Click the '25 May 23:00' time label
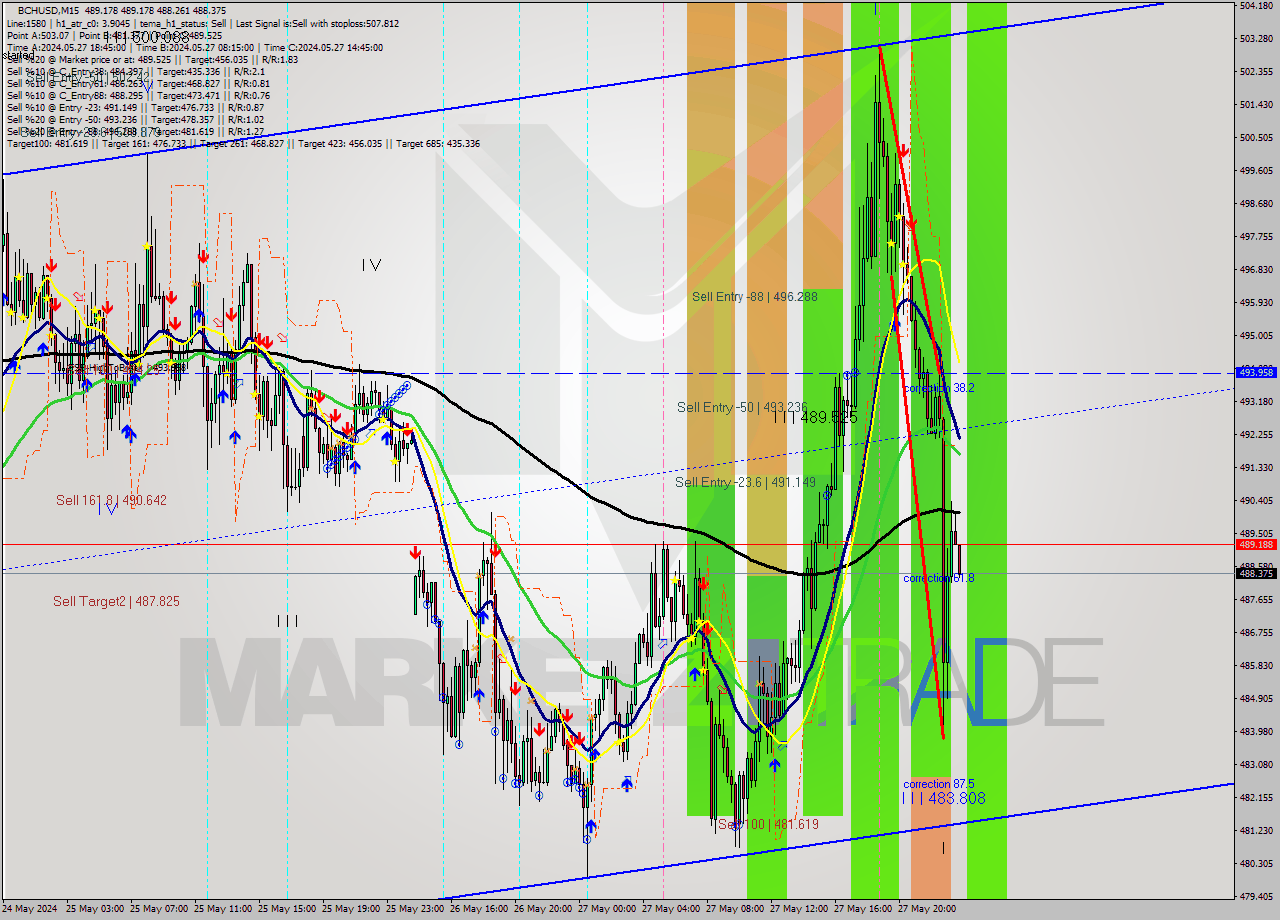 (x=415, y=909)
